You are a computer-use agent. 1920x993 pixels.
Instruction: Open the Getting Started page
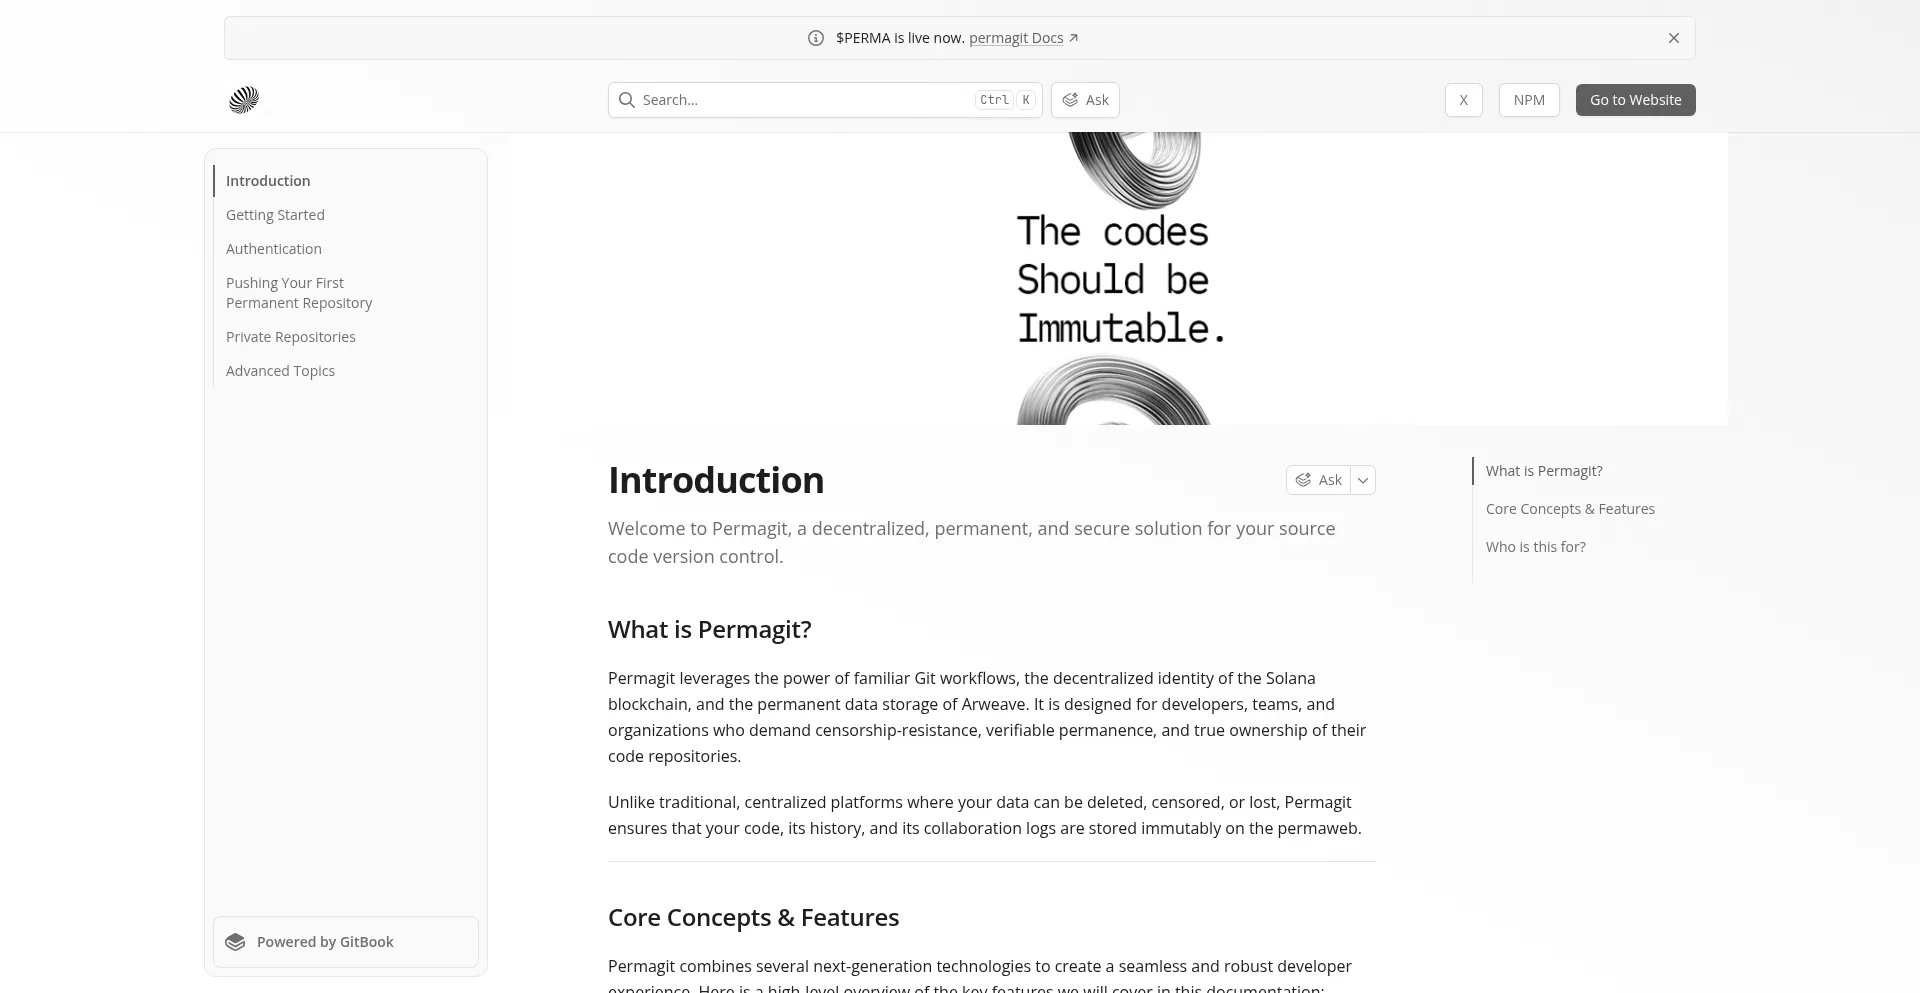coord(275,215)
